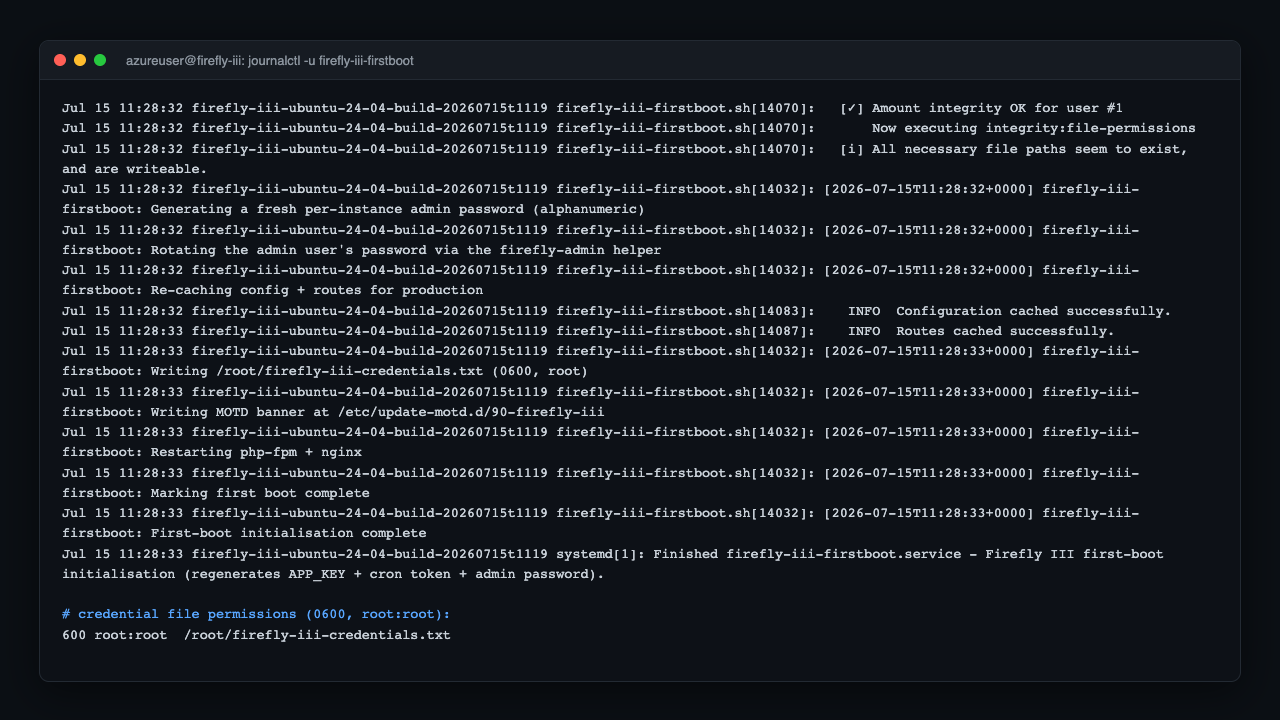Click 'INFO Routes cached successfully.' message

click(x=981, y=331)
